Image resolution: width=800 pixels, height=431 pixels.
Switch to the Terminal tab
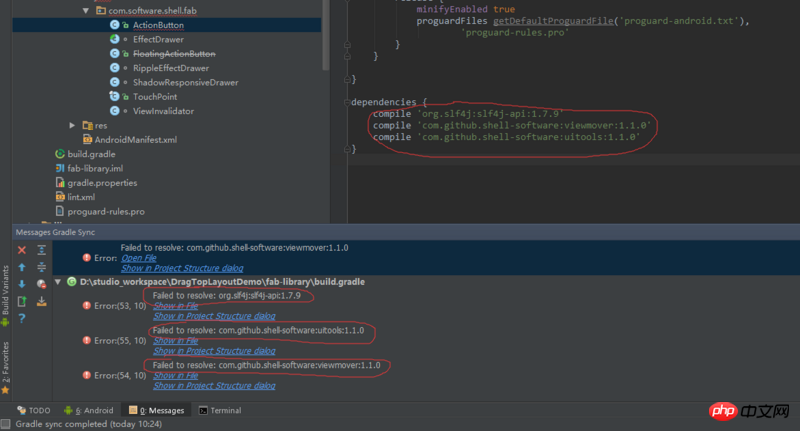219,410
